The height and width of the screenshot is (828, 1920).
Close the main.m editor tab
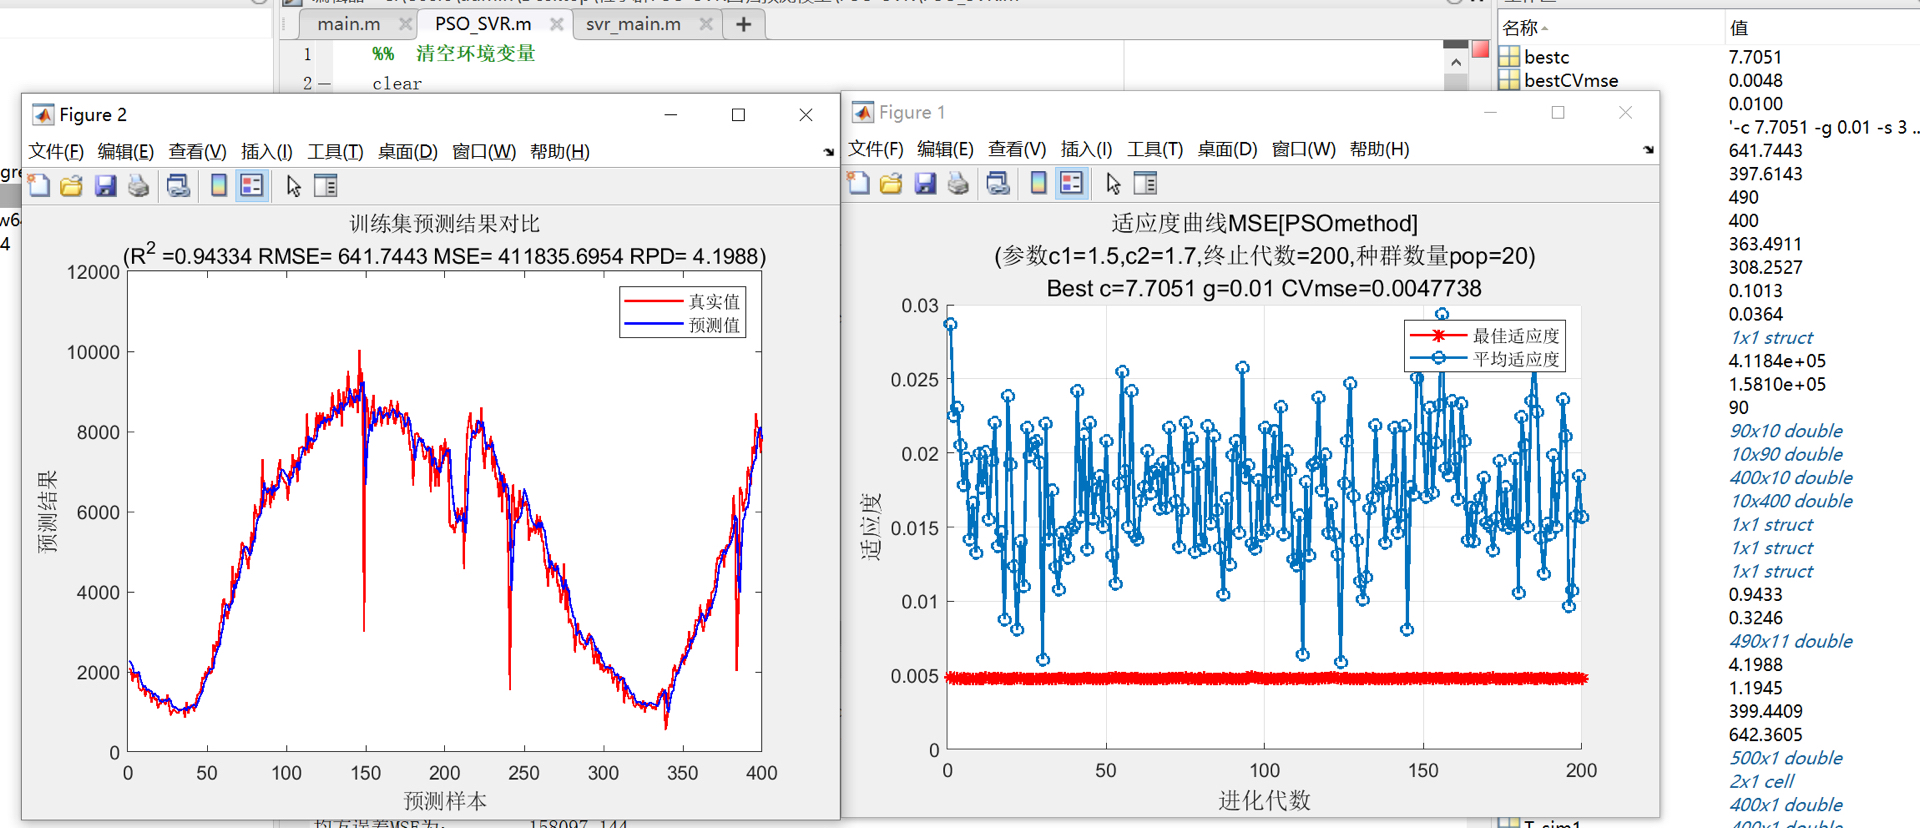(x=405, y=24)
